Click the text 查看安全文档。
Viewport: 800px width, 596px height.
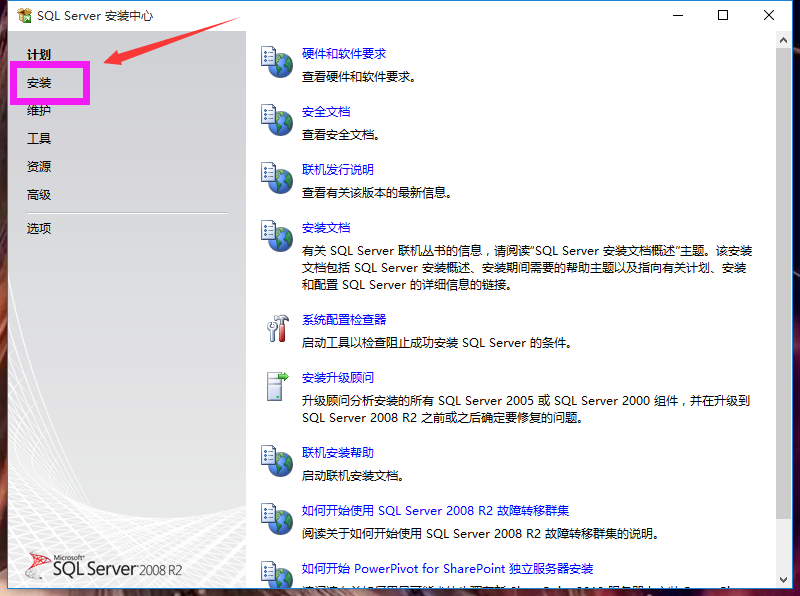[x=341, y=135]
